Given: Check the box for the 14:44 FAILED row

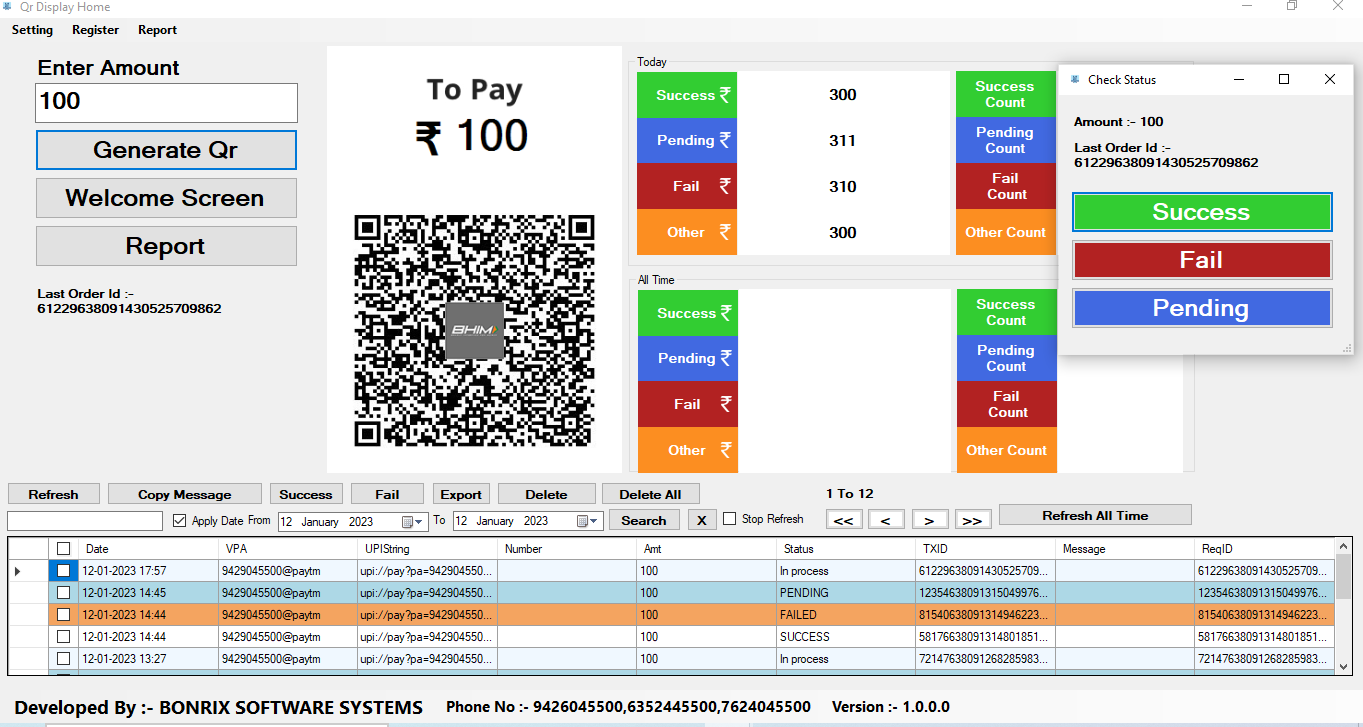Looking at the screenshot, I should [64, 615].
